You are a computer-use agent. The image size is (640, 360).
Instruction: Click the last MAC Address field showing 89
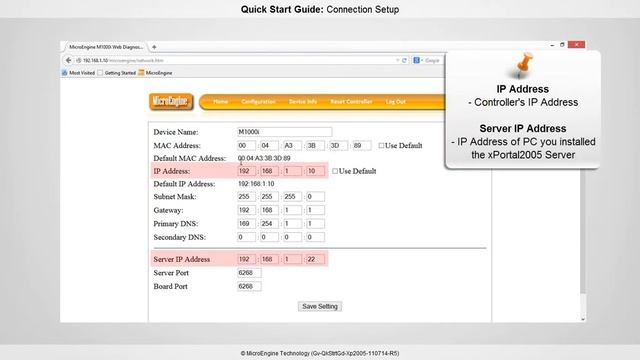point(362,145)
